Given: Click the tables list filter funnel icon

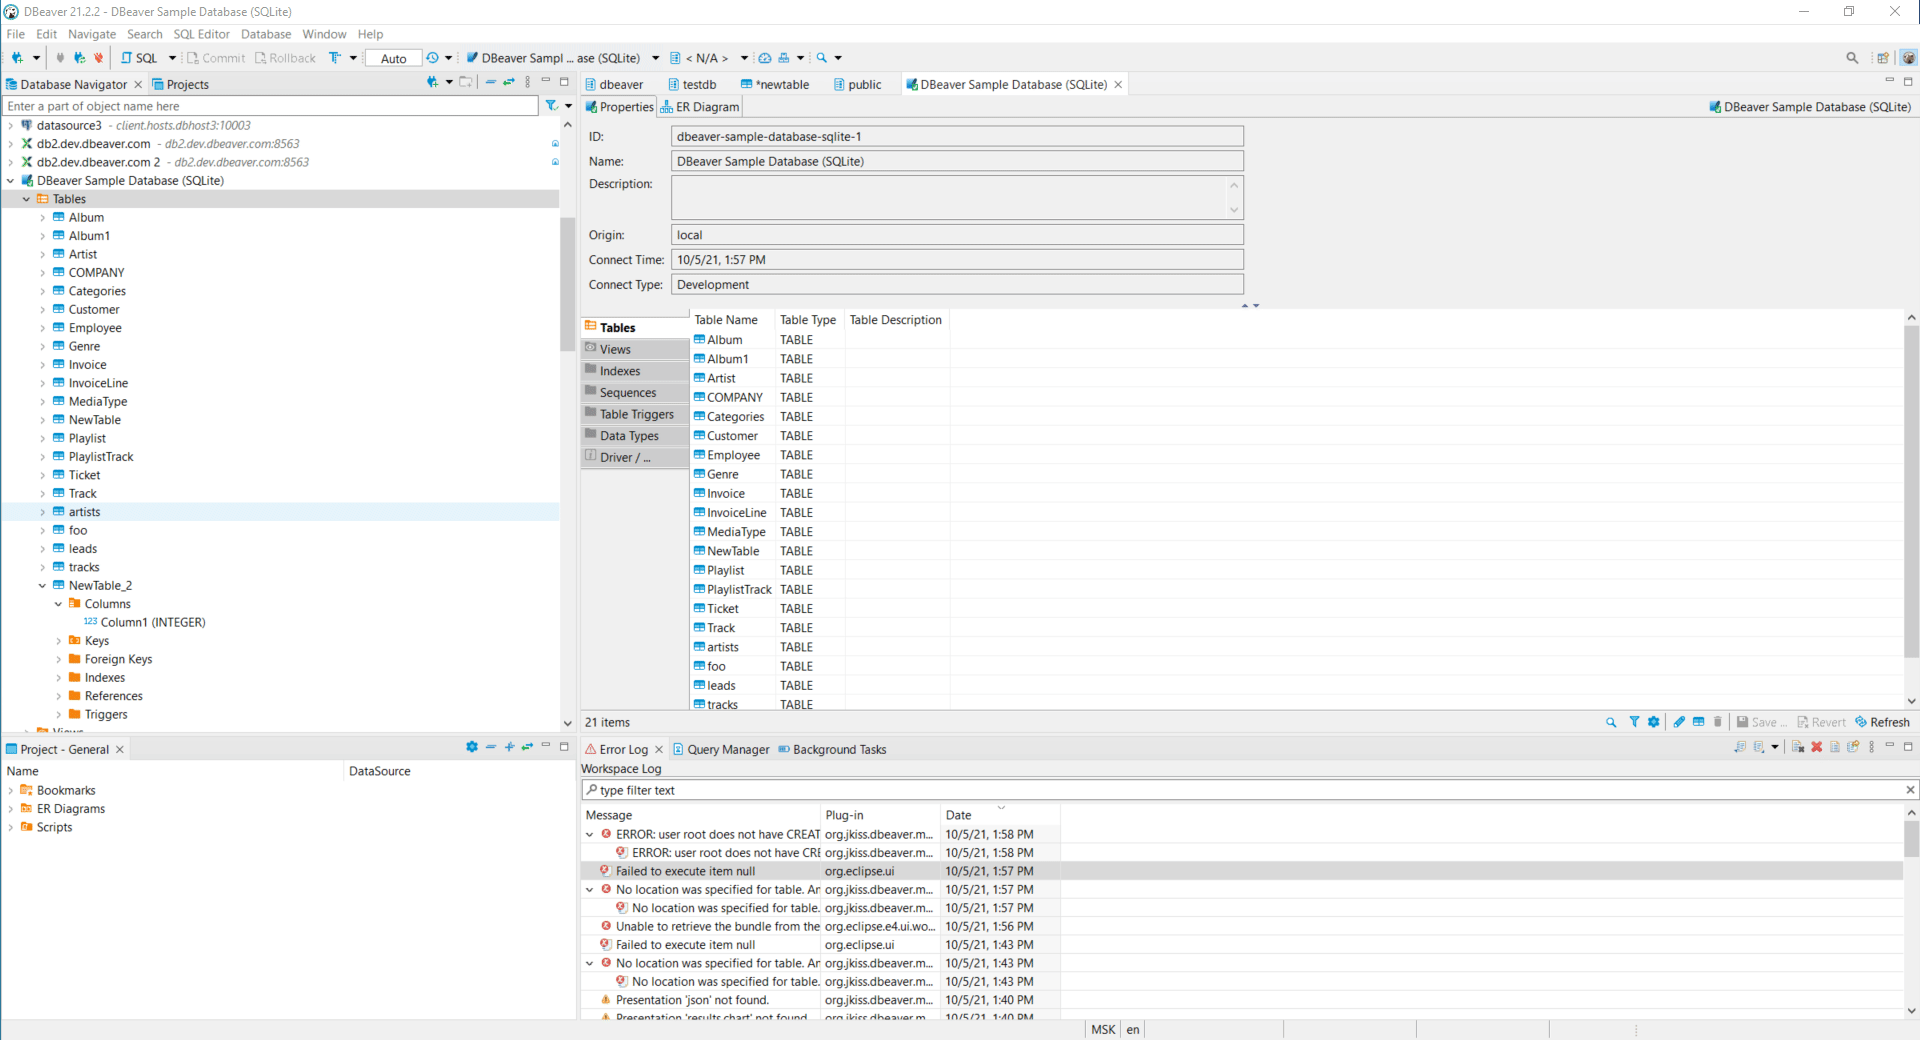Looking at the screenshot, I should [1634, 722].
